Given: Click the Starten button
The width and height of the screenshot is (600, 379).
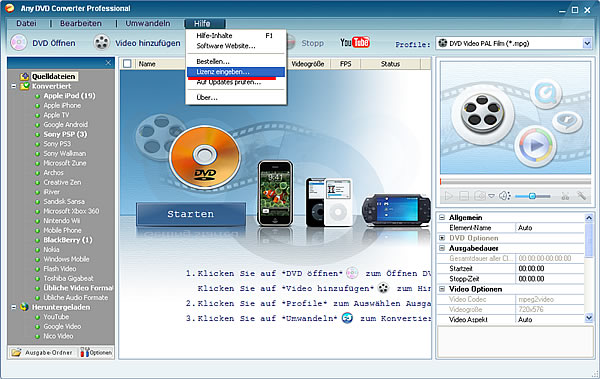Looking at the screenshot, I should (191, 214).
